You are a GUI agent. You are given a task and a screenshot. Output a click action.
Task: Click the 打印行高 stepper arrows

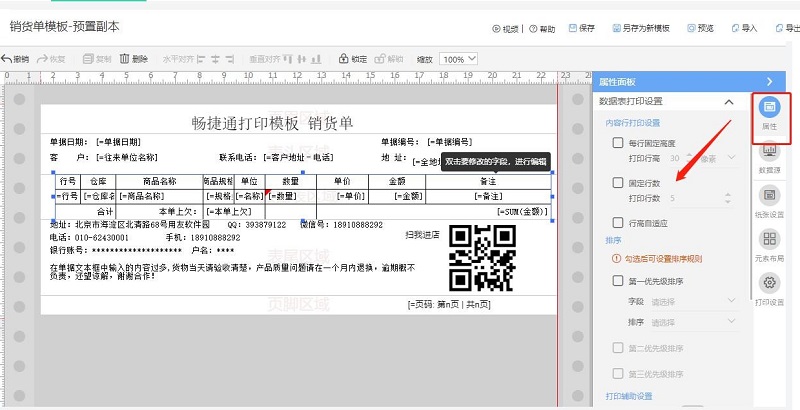pyautogui.click(x=689, y=158)
